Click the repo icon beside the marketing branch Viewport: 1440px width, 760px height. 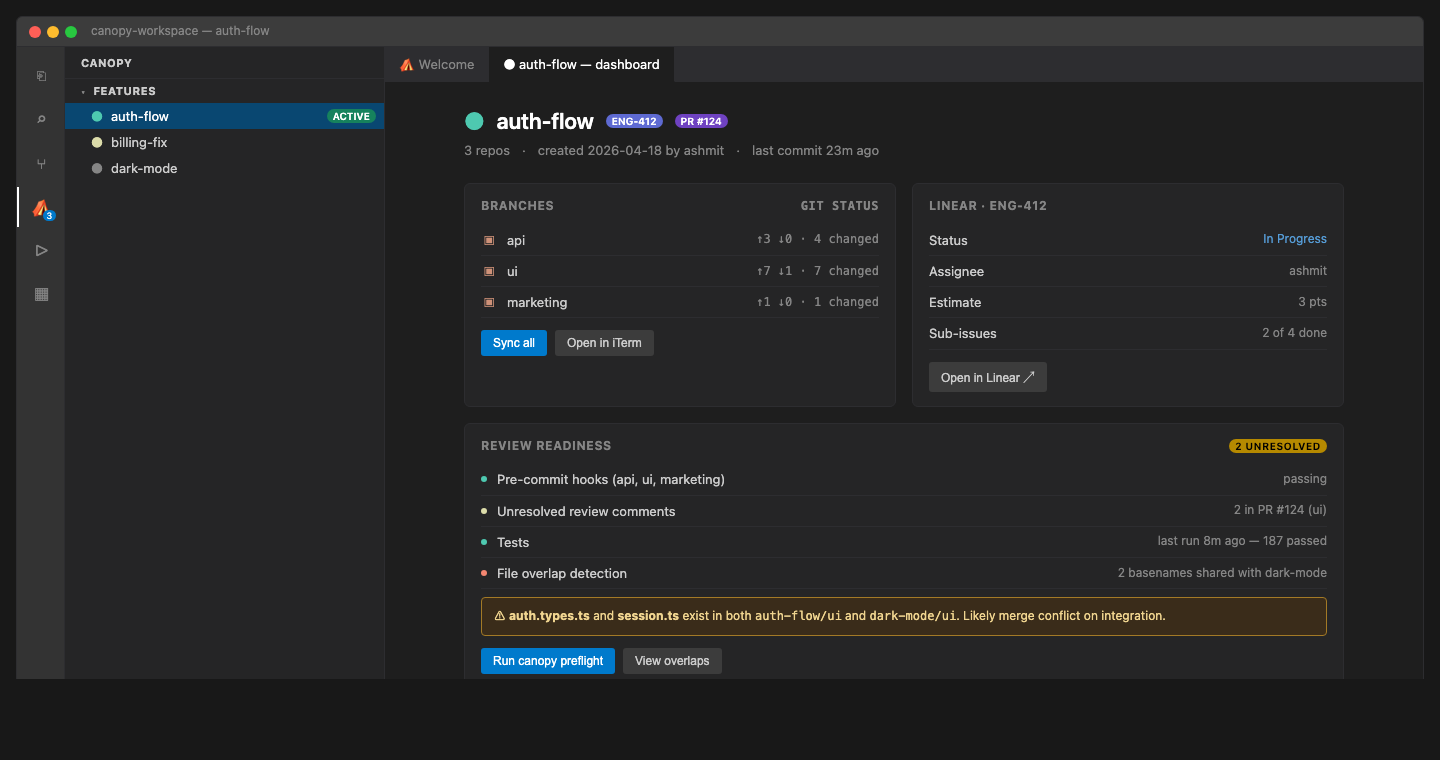coord(488,302)
